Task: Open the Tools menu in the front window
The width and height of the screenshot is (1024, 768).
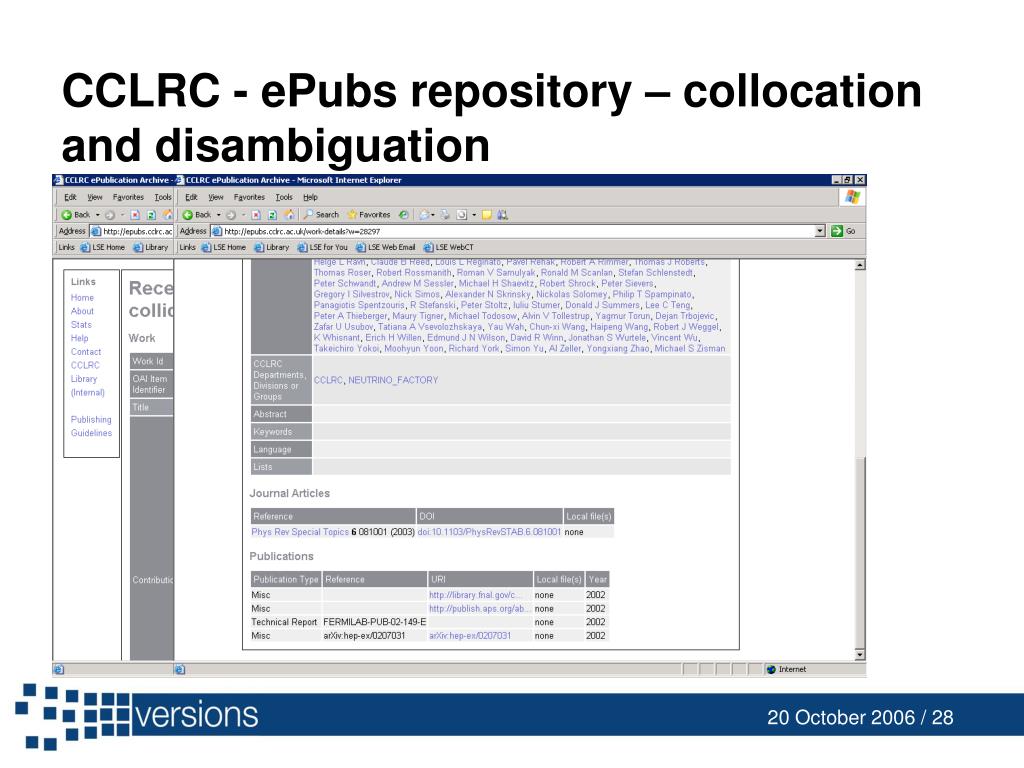Action: [x=284, y=197]
